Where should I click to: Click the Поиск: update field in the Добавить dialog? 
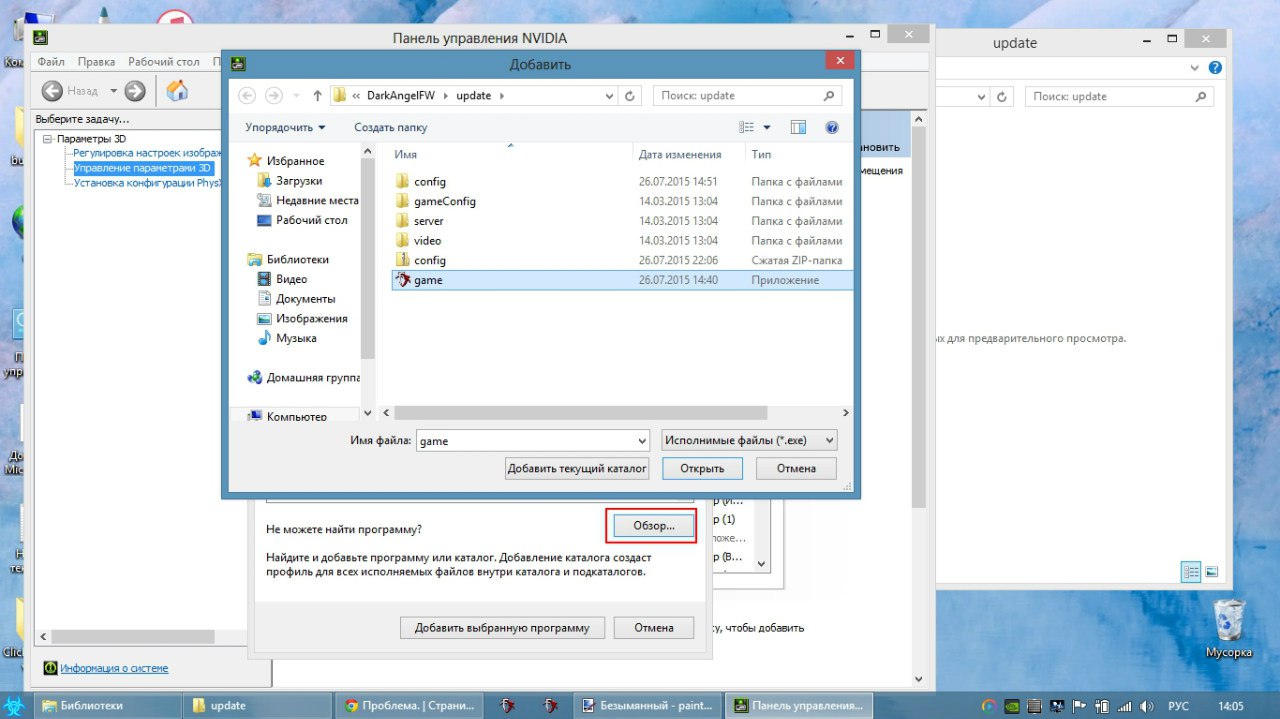[x=746, y=96]
